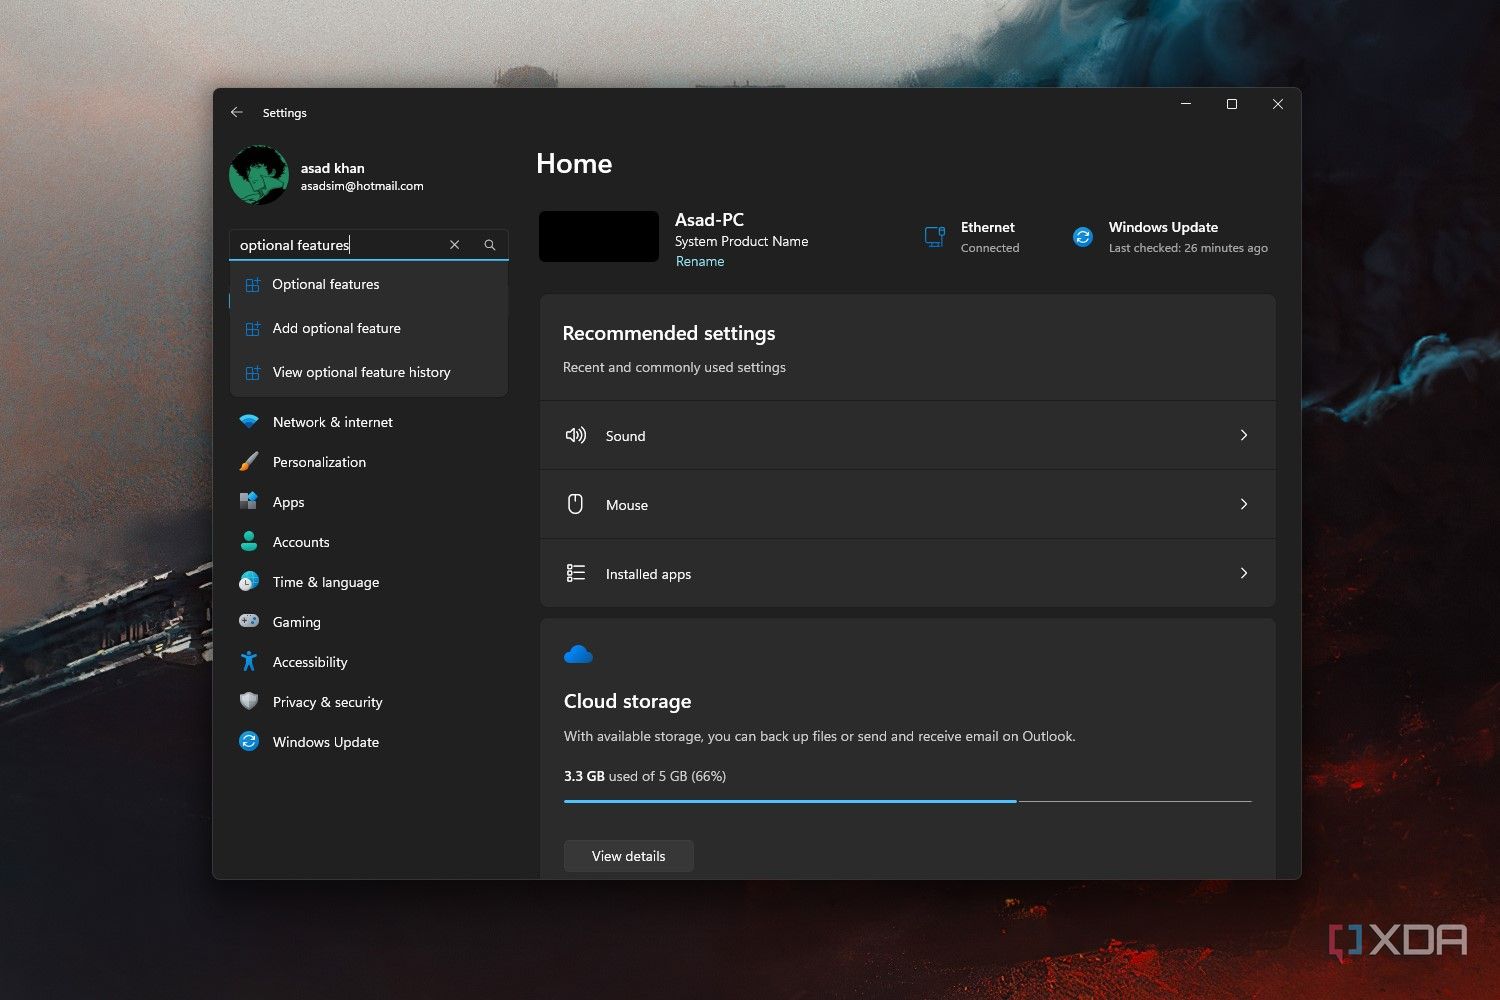
Task: Click the Apps sidebar icon
Action: [x=249, y=502]
